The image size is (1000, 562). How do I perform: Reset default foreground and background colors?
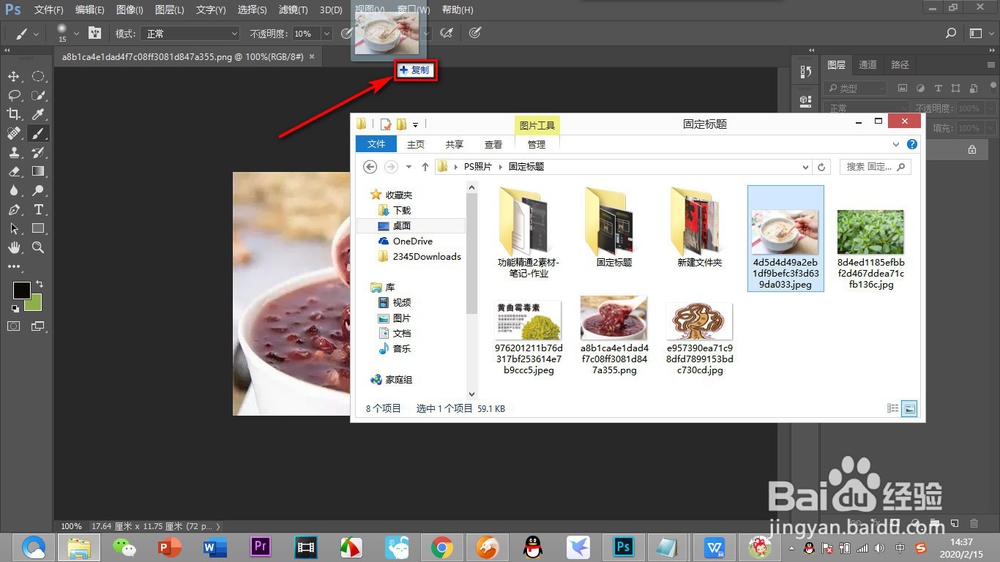coord(15,309)
